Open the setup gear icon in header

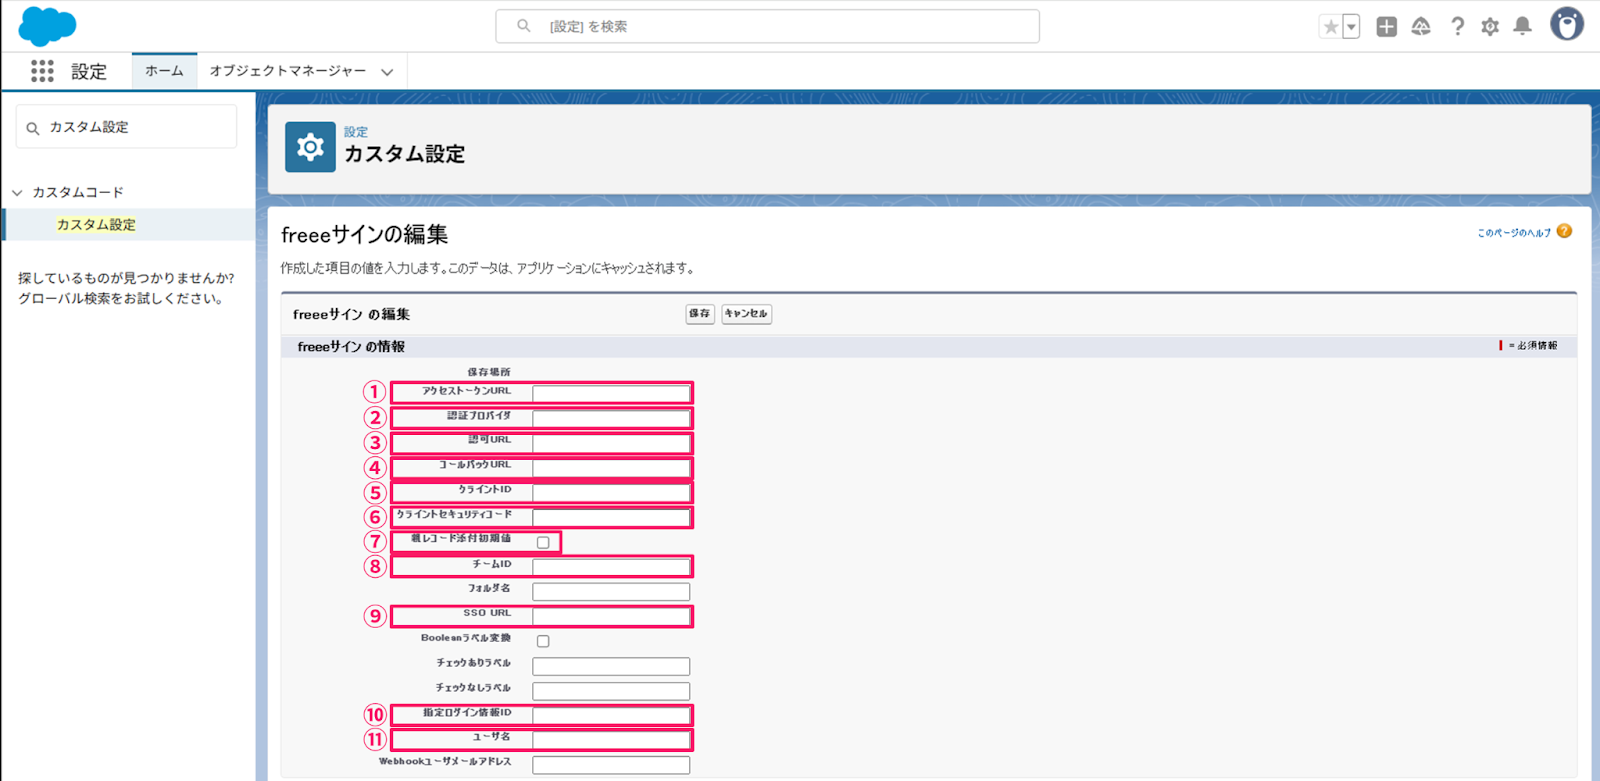(1490, 27)
